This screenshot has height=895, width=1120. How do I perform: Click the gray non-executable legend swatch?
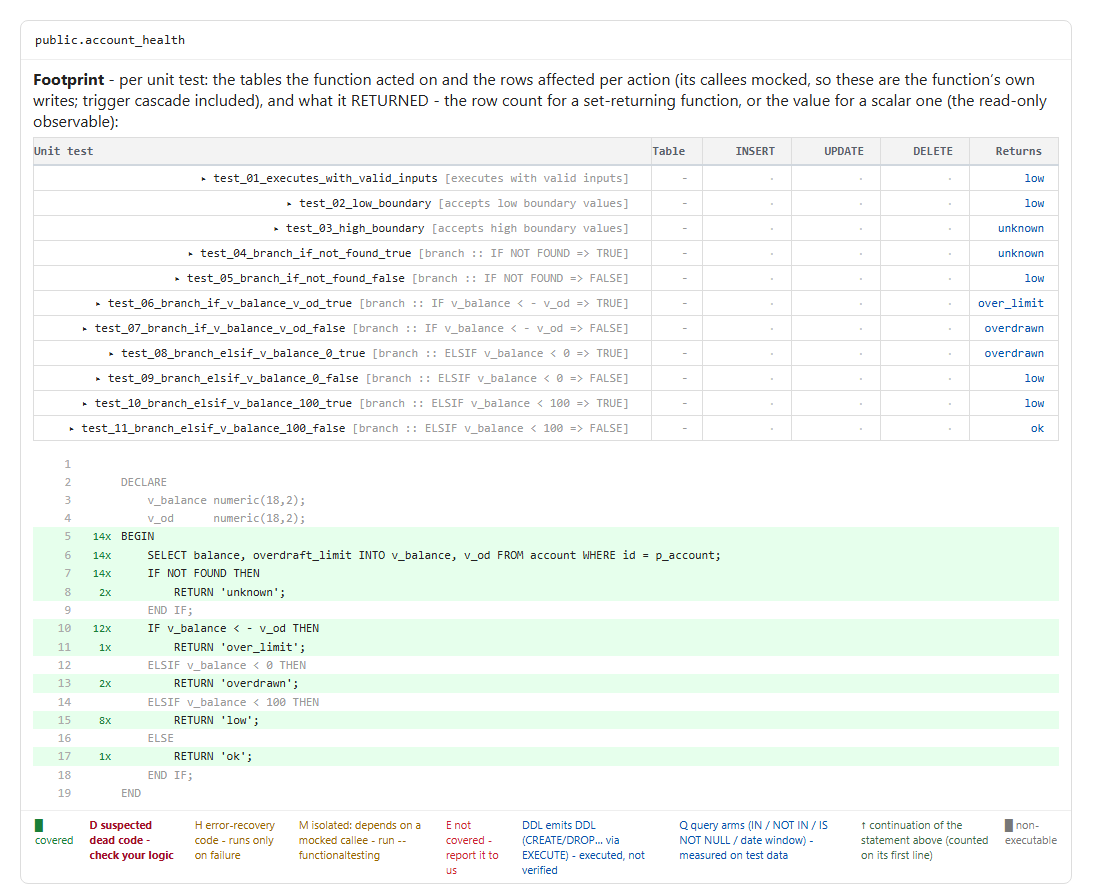click(1009, 825)
